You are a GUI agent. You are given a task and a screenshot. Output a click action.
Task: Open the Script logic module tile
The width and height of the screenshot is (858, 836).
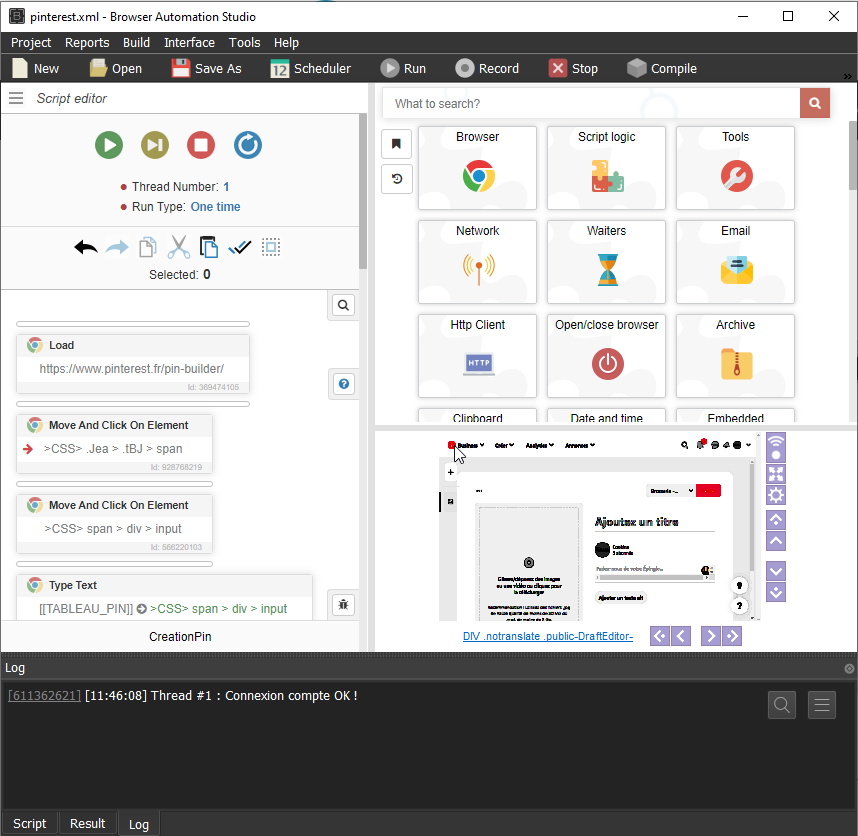pos(606,168)
